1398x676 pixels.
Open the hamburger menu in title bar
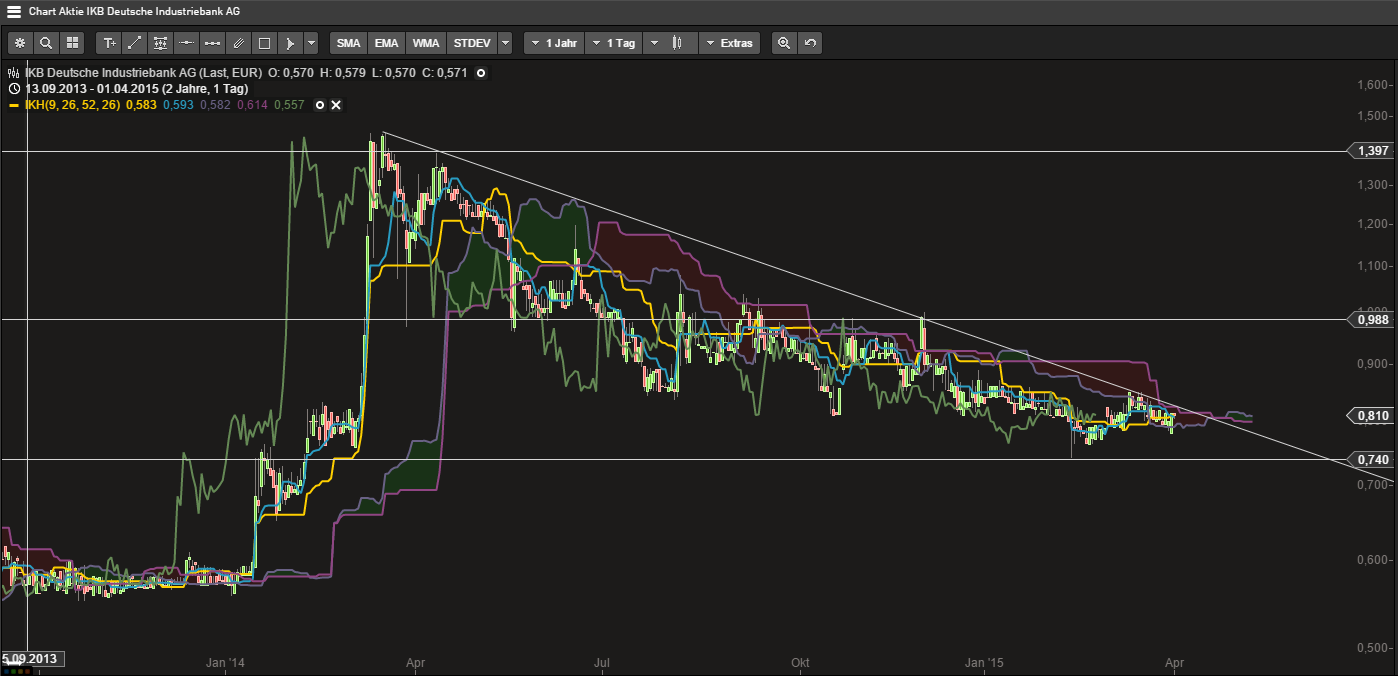pyautogui.click(x=14, y=12)
